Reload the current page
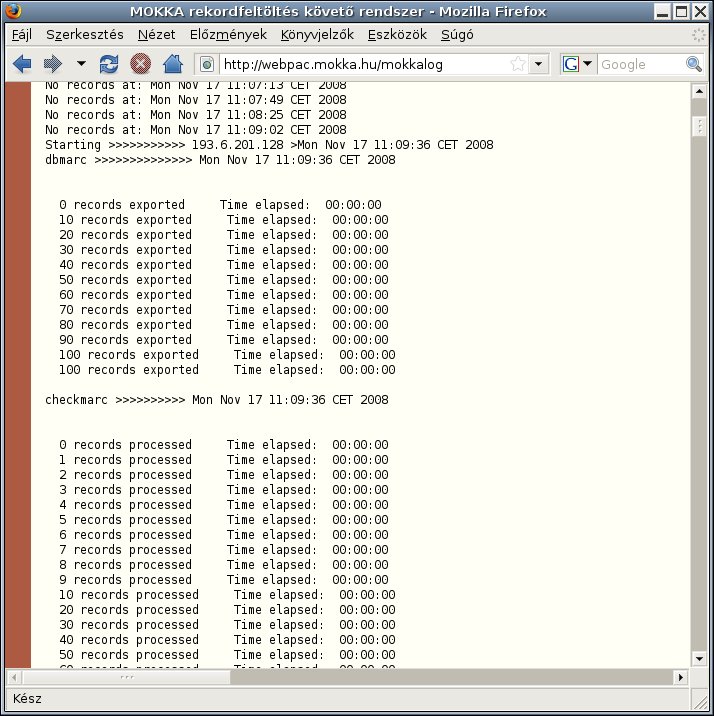The height and width of the screenshot is (716, 714). [109, 65]
